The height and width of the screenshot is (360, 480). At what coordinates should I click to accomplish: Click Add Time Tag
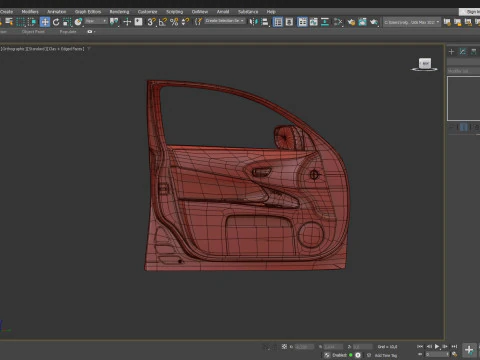click(386, 355)
